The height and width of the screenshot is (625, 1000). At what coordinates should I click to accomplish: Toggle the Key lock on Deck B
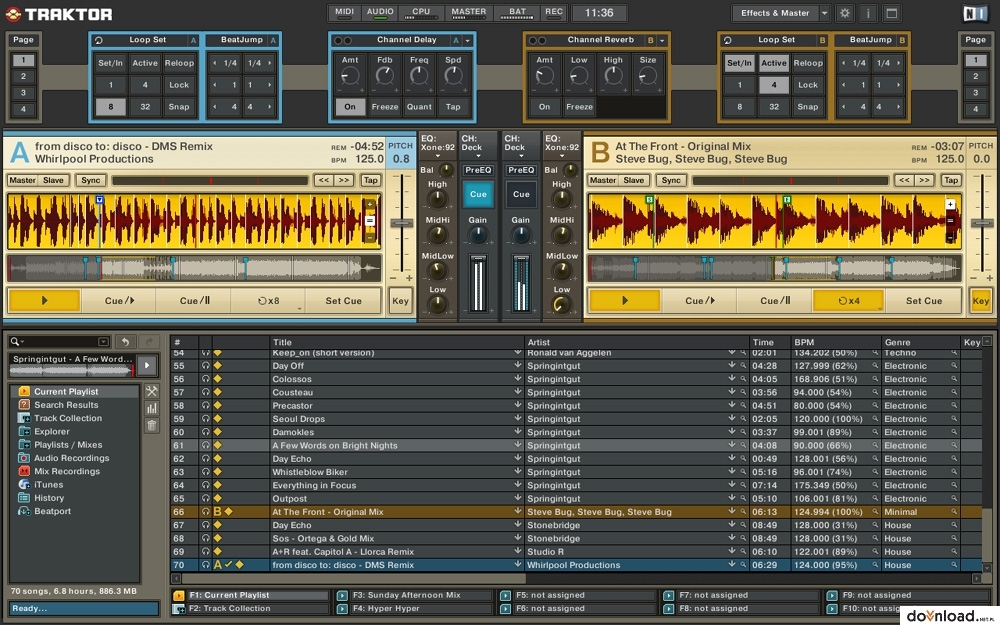(x=981, y=300)
